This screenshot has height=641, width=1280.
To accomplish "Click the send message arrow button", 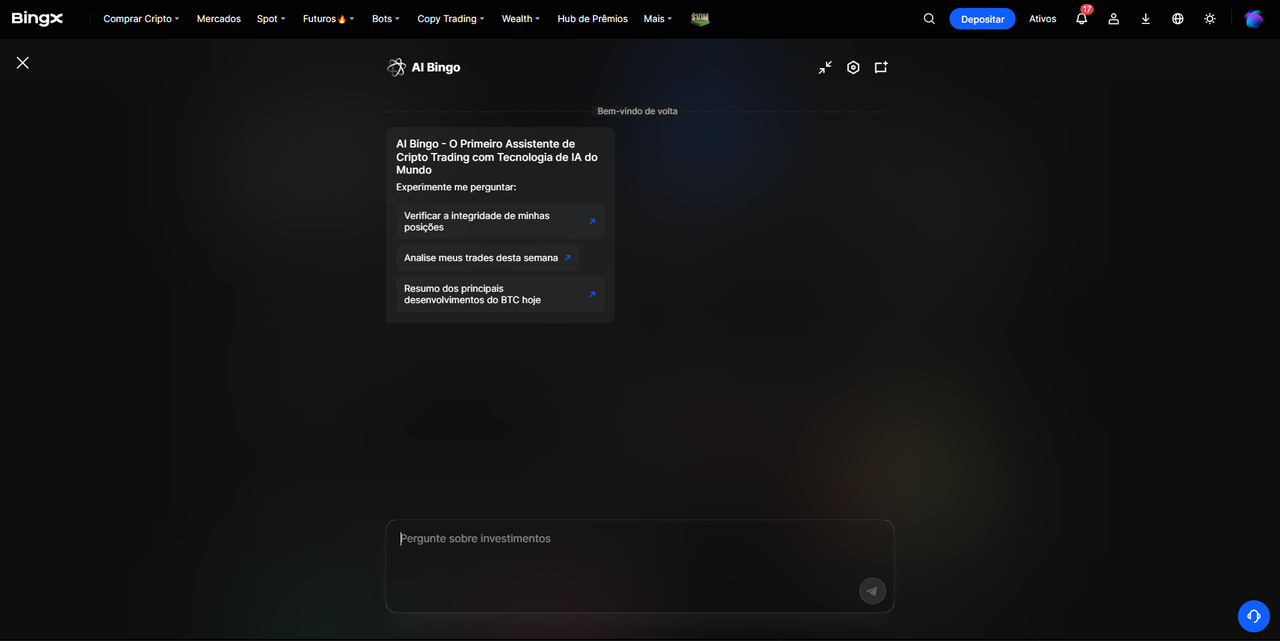I will tap(872, 590).
